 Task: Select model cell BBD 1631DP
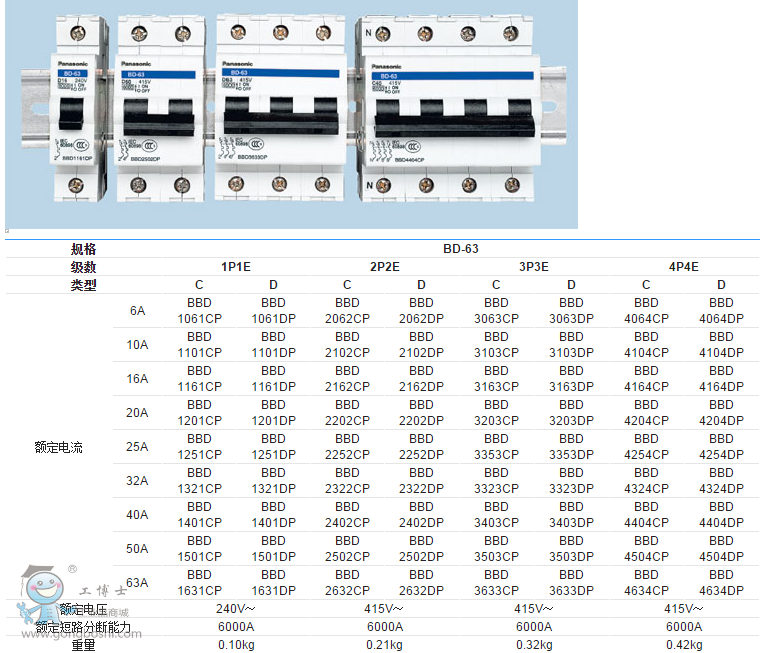(273, 583)
